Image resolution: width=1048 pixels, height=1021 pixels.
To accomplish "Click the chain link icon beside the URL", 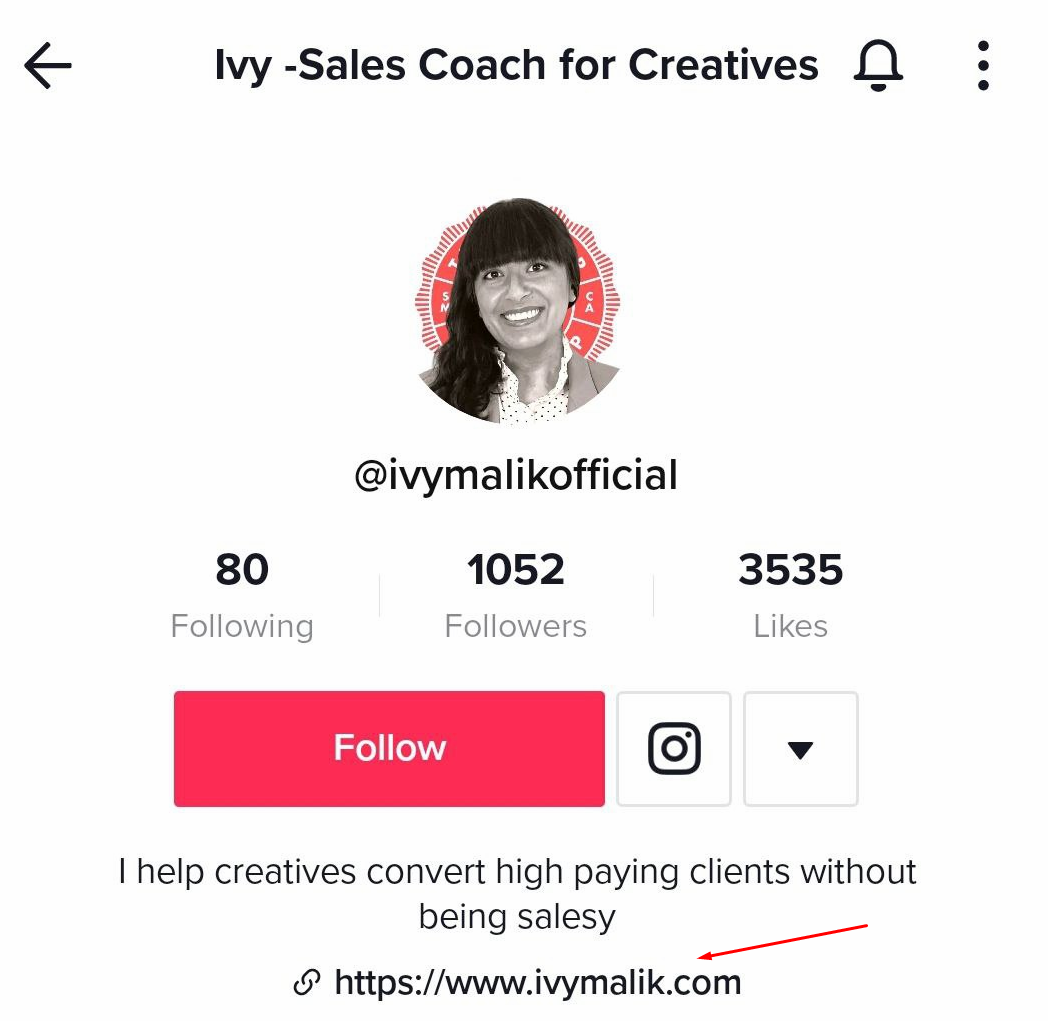I will [x=307, y=982].
